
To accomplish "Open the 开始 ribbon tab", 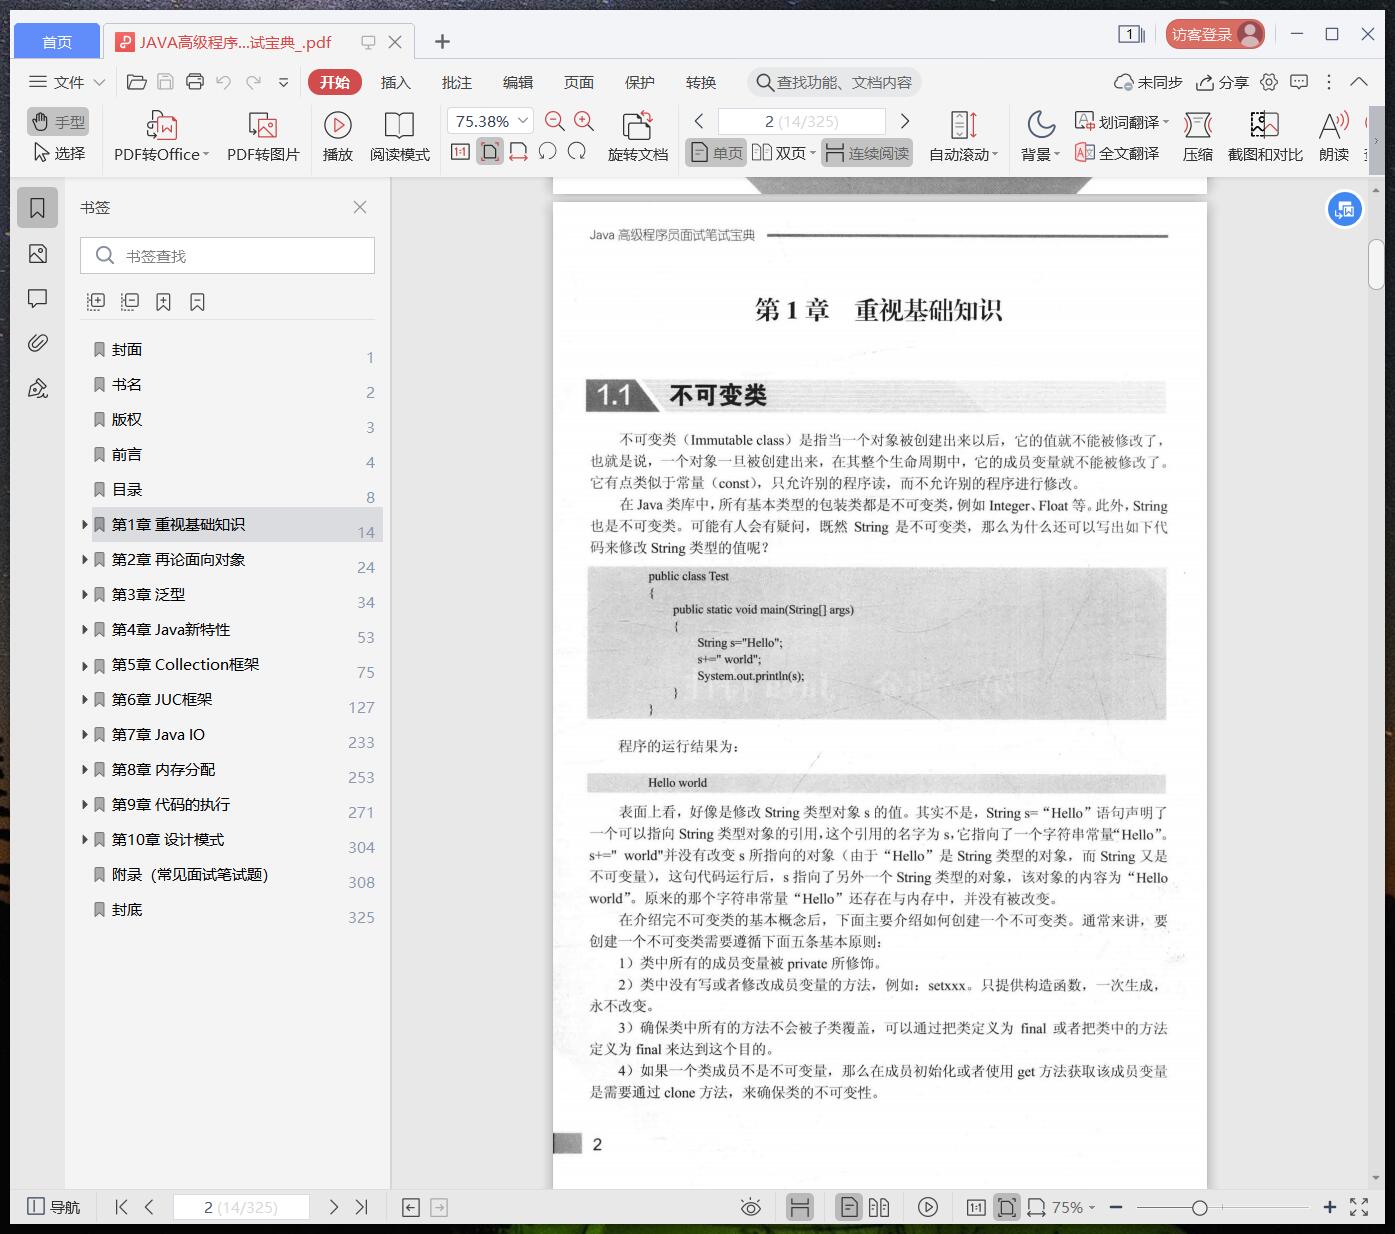I will pyautogui.click(x=335, y=82).
